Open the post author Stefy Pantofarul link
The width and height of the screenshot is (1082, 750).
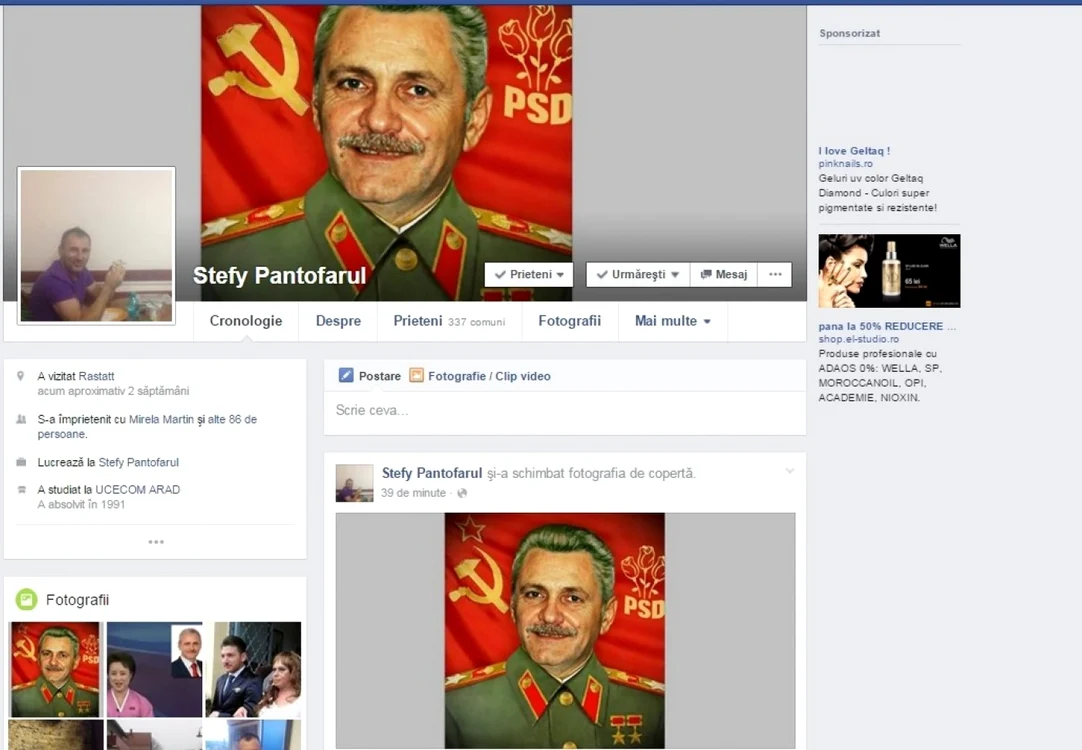tap(432, 473)
